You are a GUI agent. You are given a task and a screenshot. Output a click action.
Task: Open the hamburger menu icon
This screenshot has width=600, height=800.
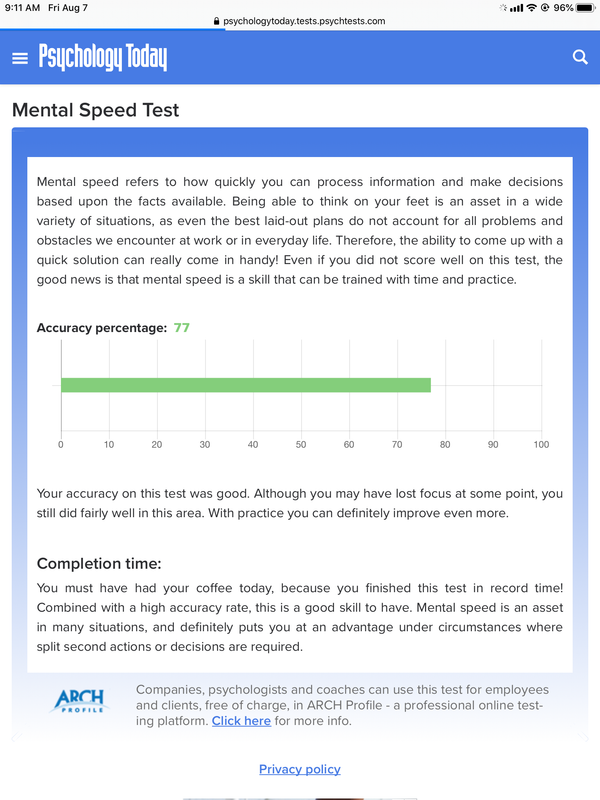pyautogui.click(x=20, y=58)
